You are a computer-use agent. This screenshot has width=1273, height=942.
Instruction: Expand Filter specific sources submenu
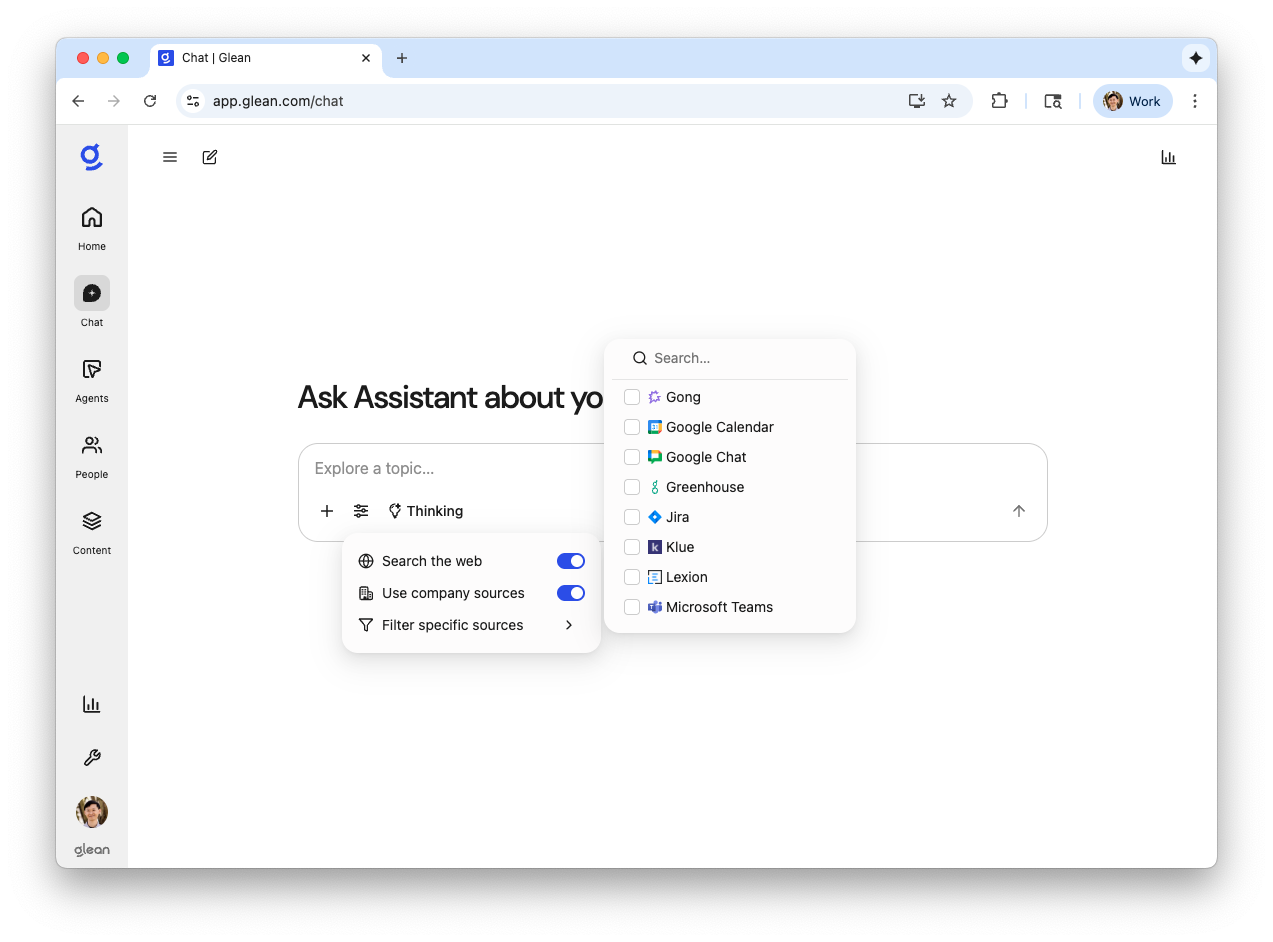pos(470,625)
